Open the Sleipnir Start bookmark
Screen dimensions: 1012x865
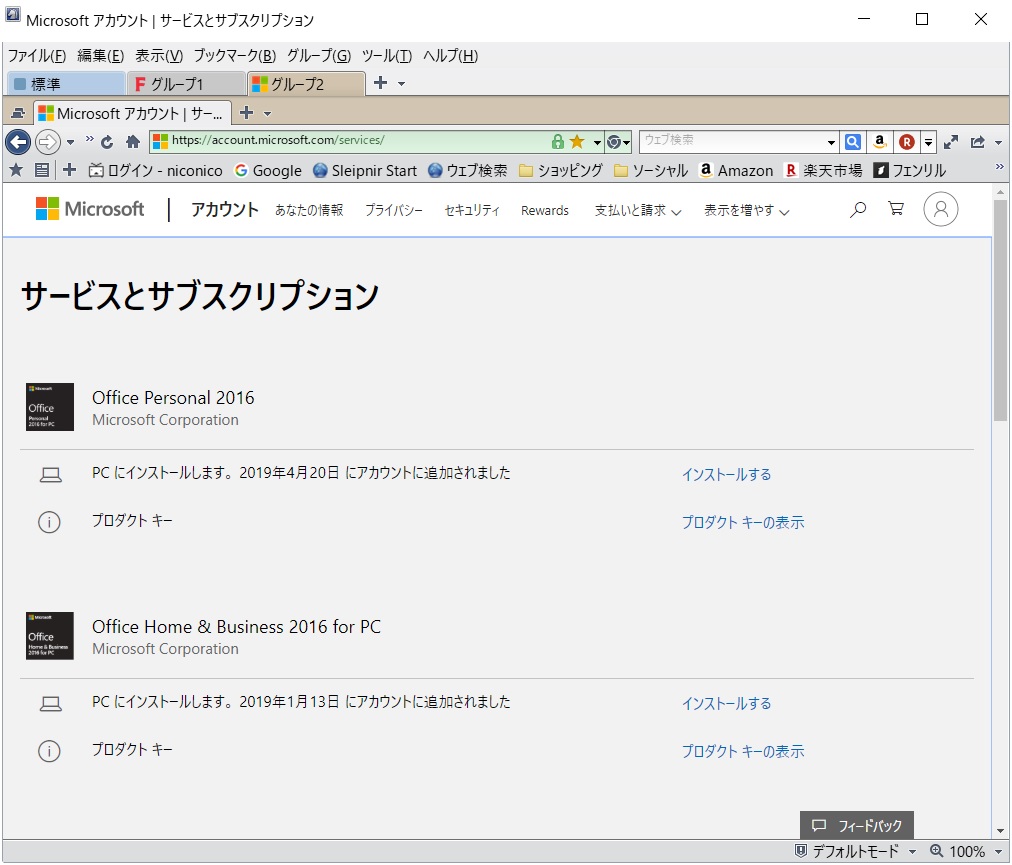pyautogui.click(x=365, y=170)
